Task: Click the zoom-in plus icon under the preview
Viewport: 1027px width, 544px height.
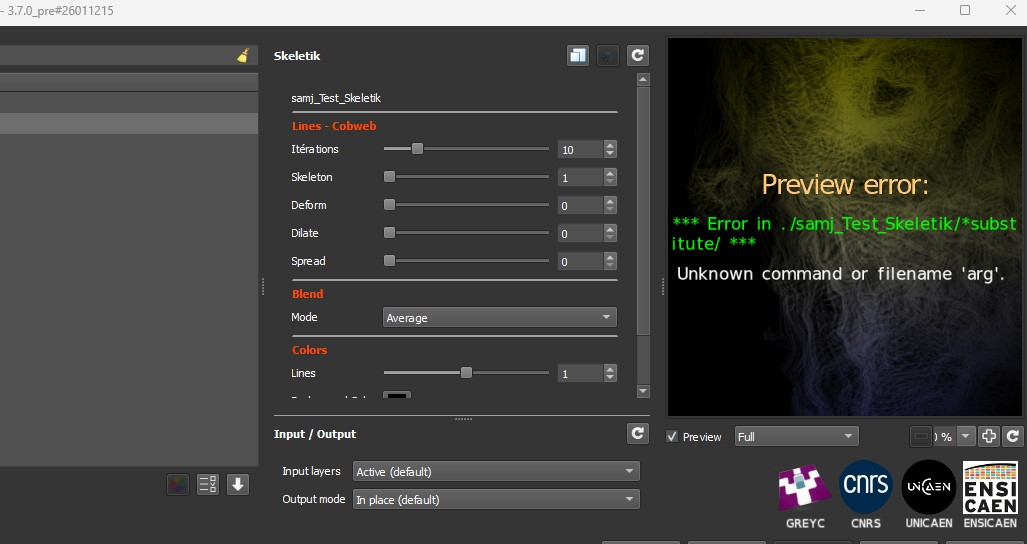Action: 988,436
